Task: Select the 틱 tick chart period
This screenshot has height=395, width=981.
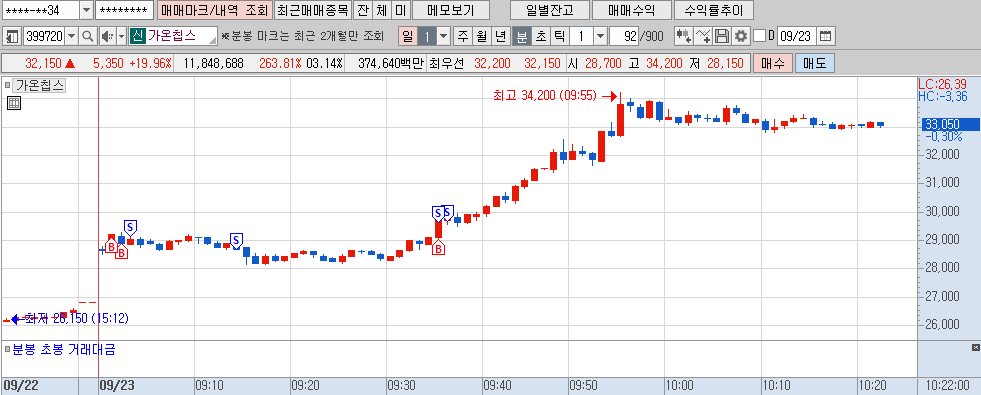Action: [x=559, y=36]
